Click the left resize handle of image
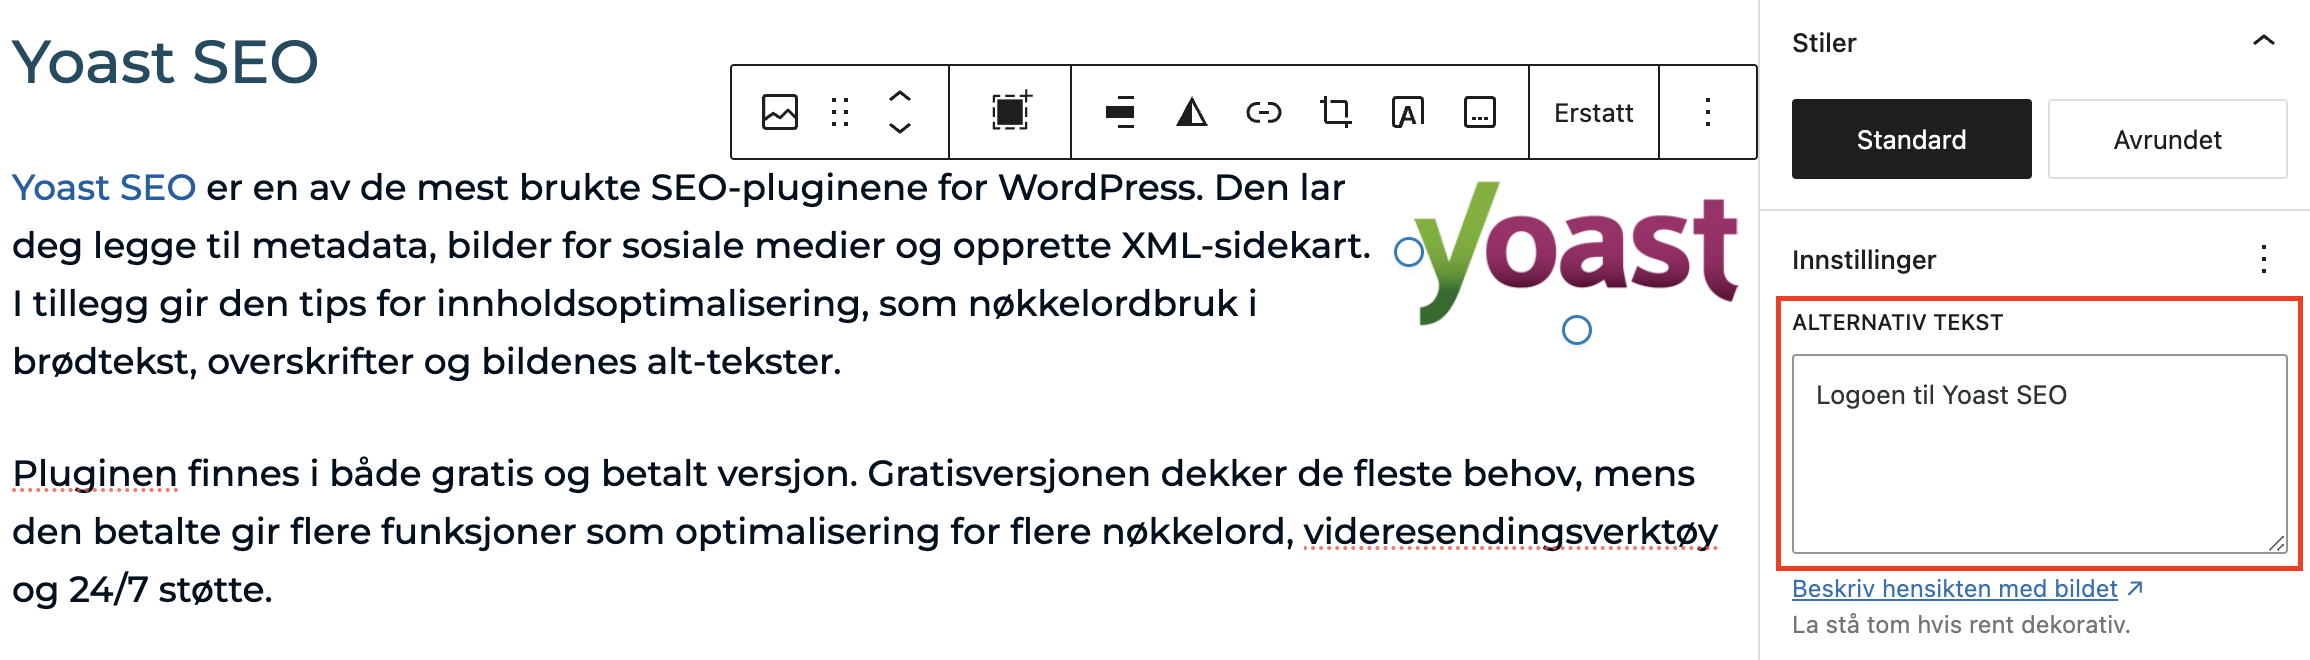The image size is (2310, 660). pyautogui.click(x=1409, y=252)
